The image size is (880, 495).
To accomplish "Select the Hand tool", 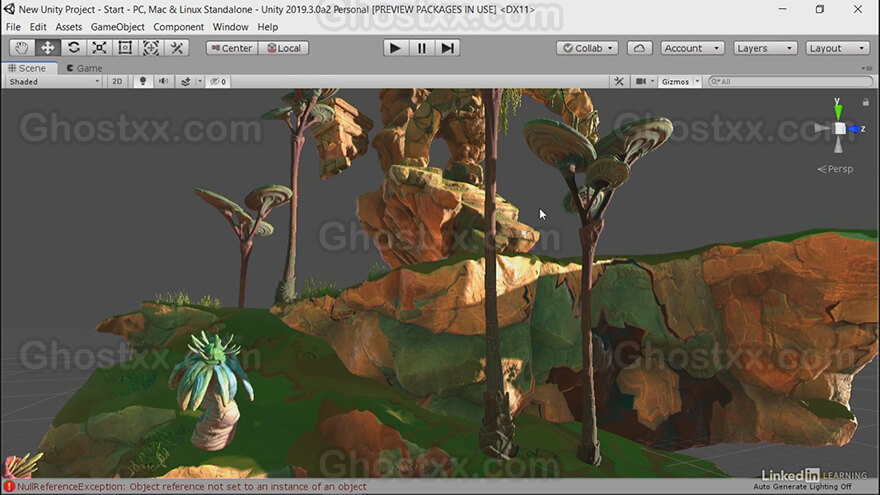I will coord(22,48).
